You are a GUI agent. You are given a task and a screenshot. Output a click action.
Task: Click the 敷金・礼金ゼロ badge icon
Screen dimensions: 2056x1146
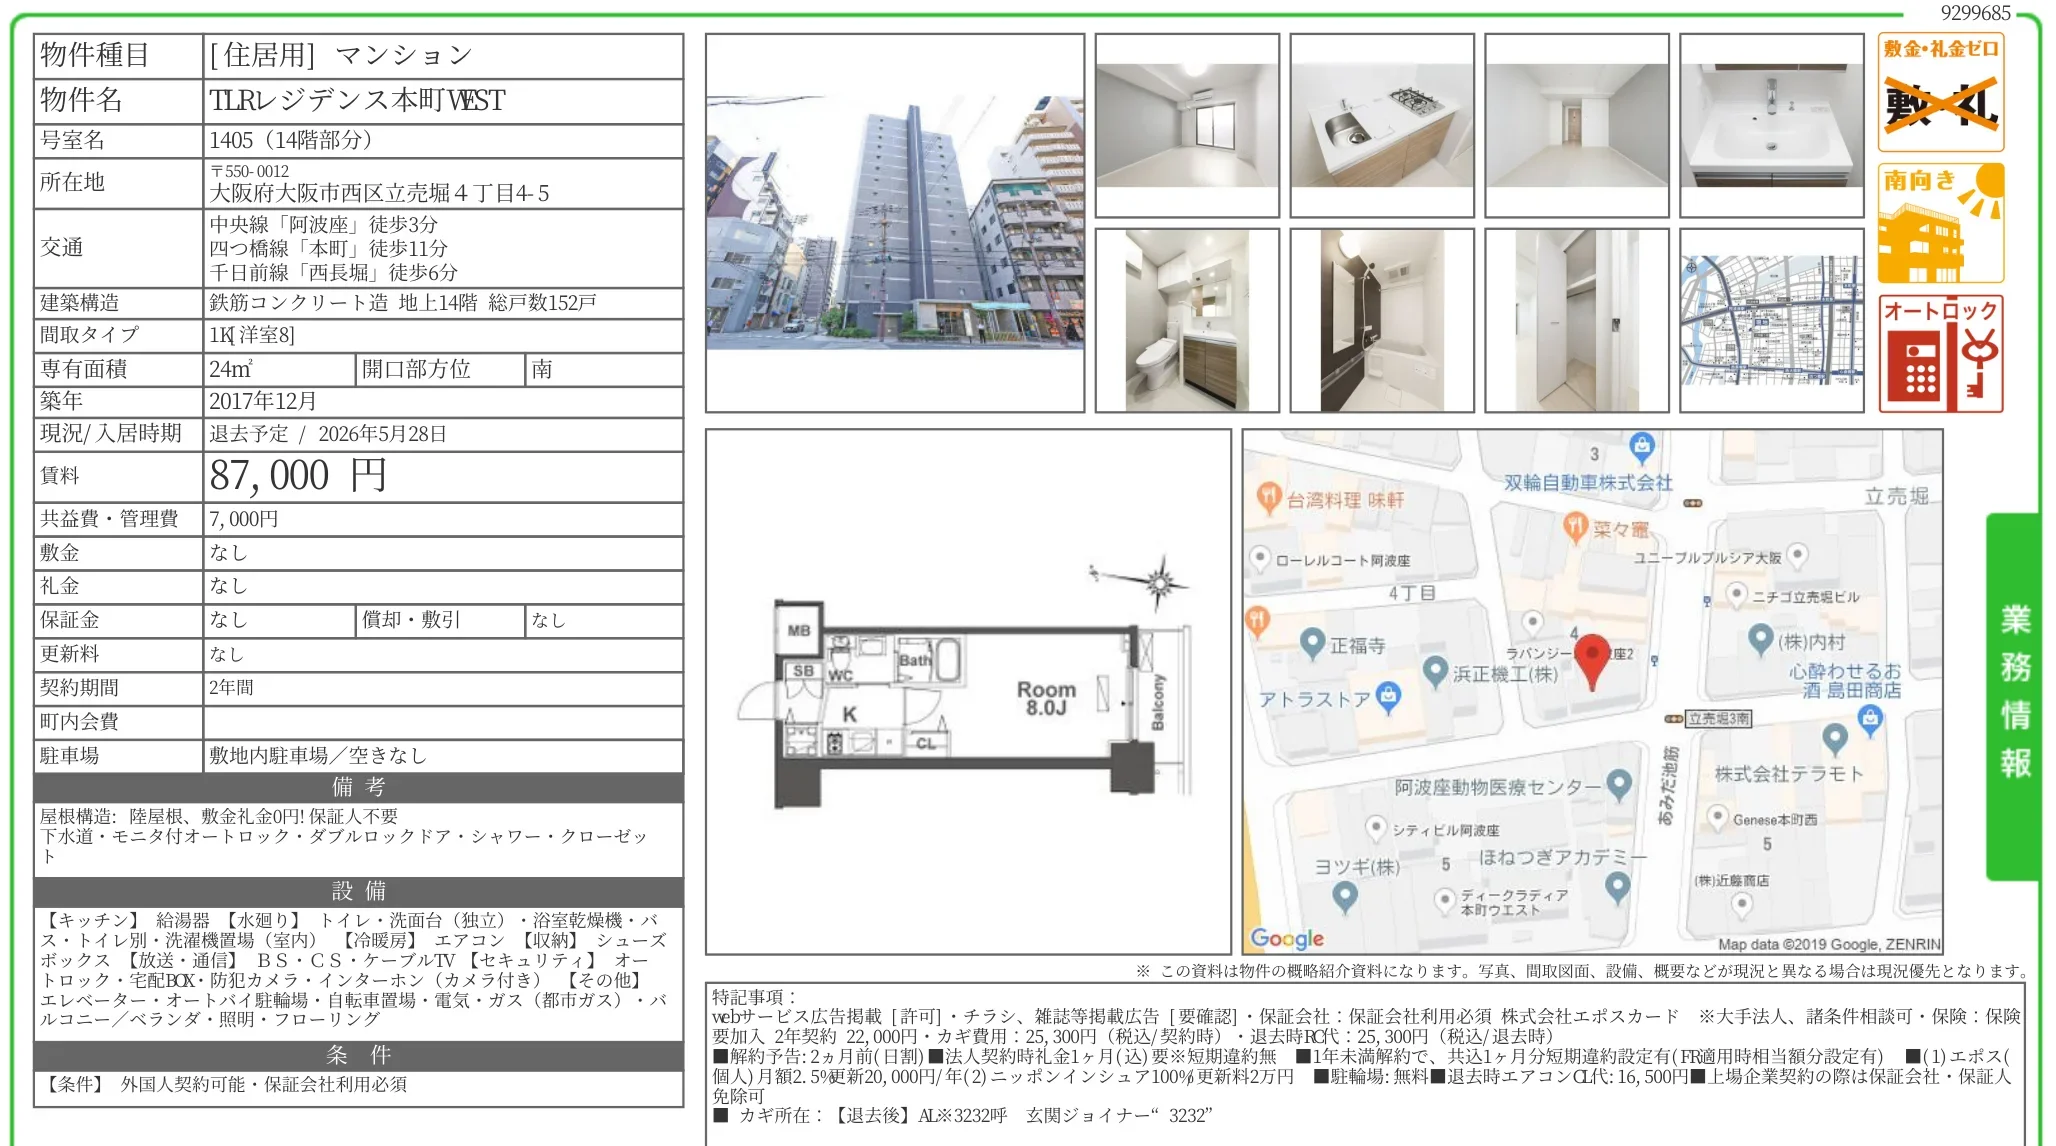pos(1940,92)
